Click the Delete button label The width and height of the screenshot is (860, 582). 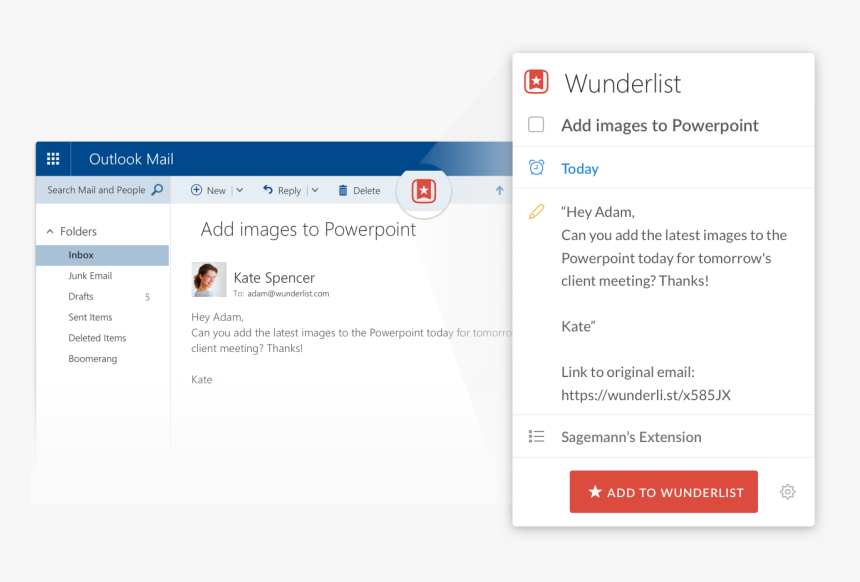[x=366, y=190]
